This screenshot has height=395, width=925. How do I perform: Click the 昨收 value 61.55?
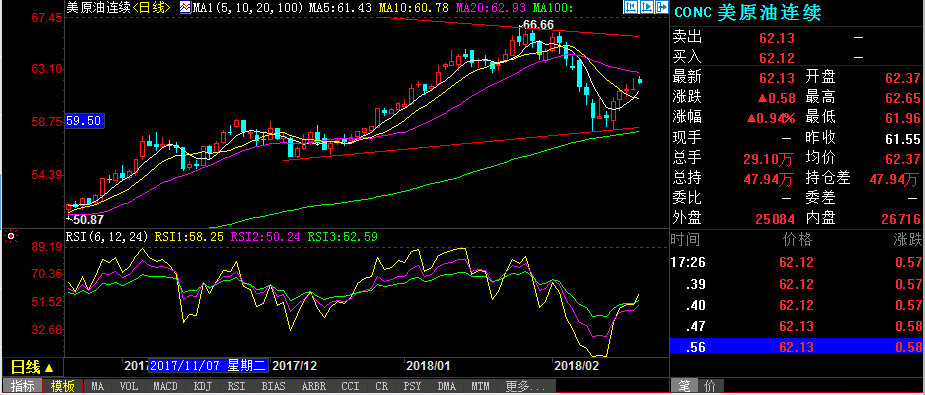[x=903, y=138]
